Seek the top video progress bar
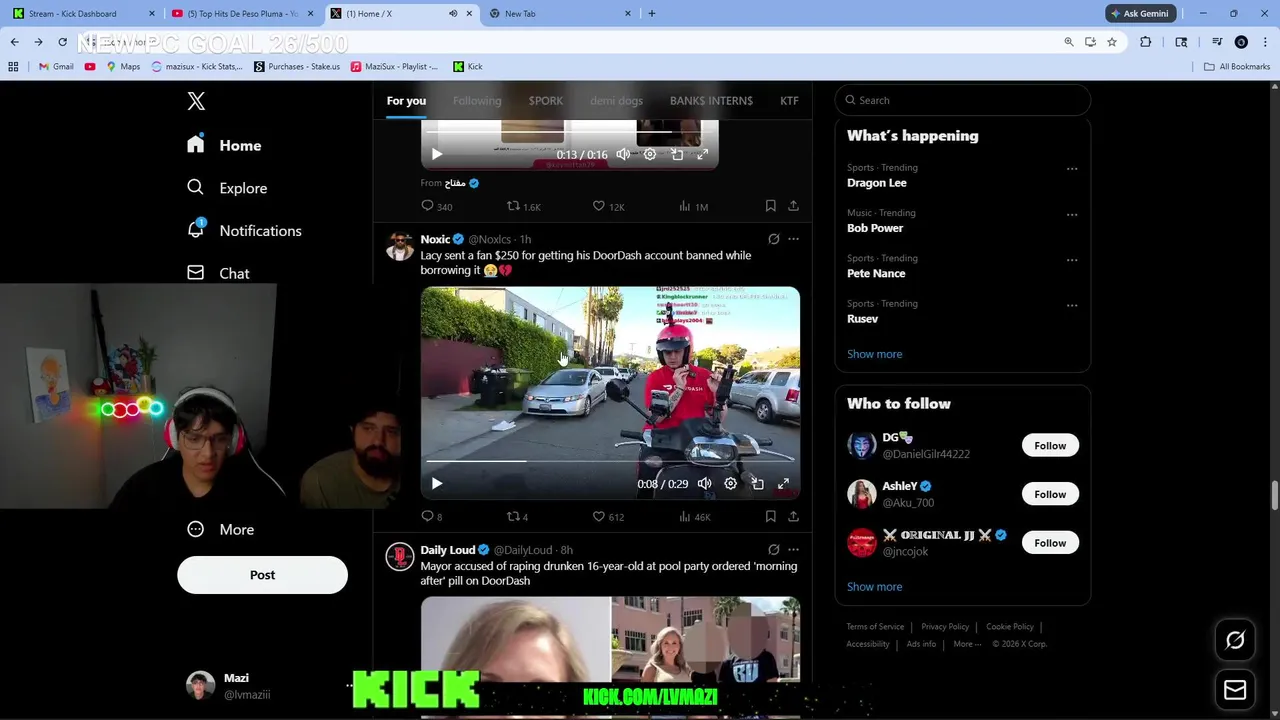Screen dimensions: 1280x720 [x=570, y=132]
